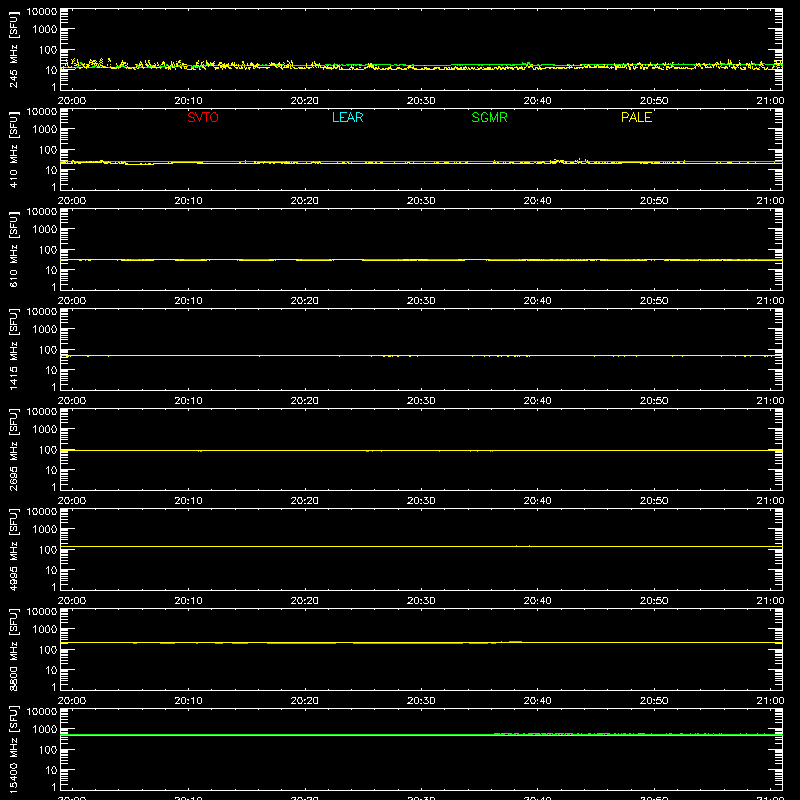Select the 1415 MHz [SFU] axis title
The image size is (800, 800).
[x=13, y=349]
